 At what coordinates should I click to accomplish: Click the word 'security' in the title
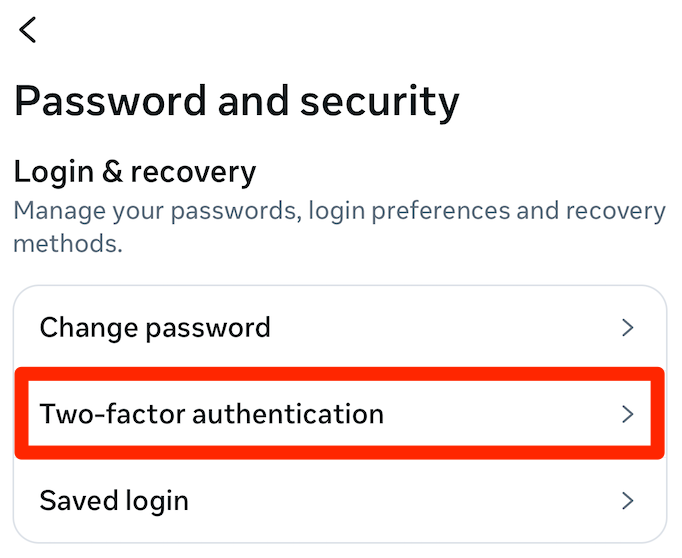pos(380,101)
